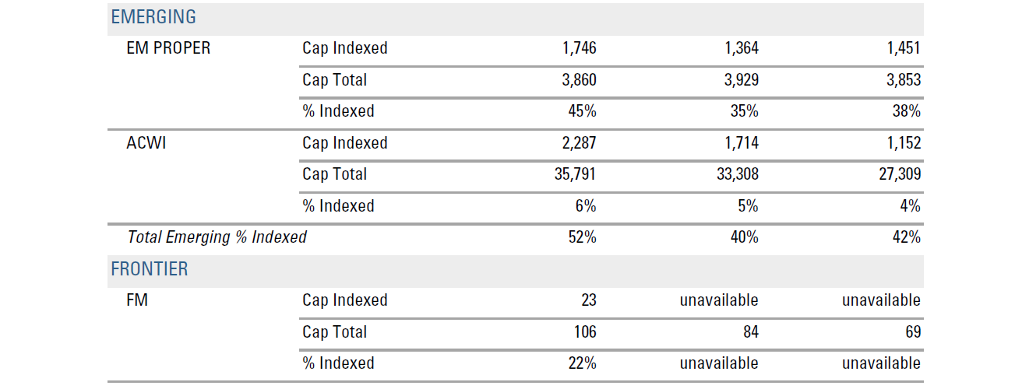Click the EMERGING section header
1022x389 pixels.
153,17
